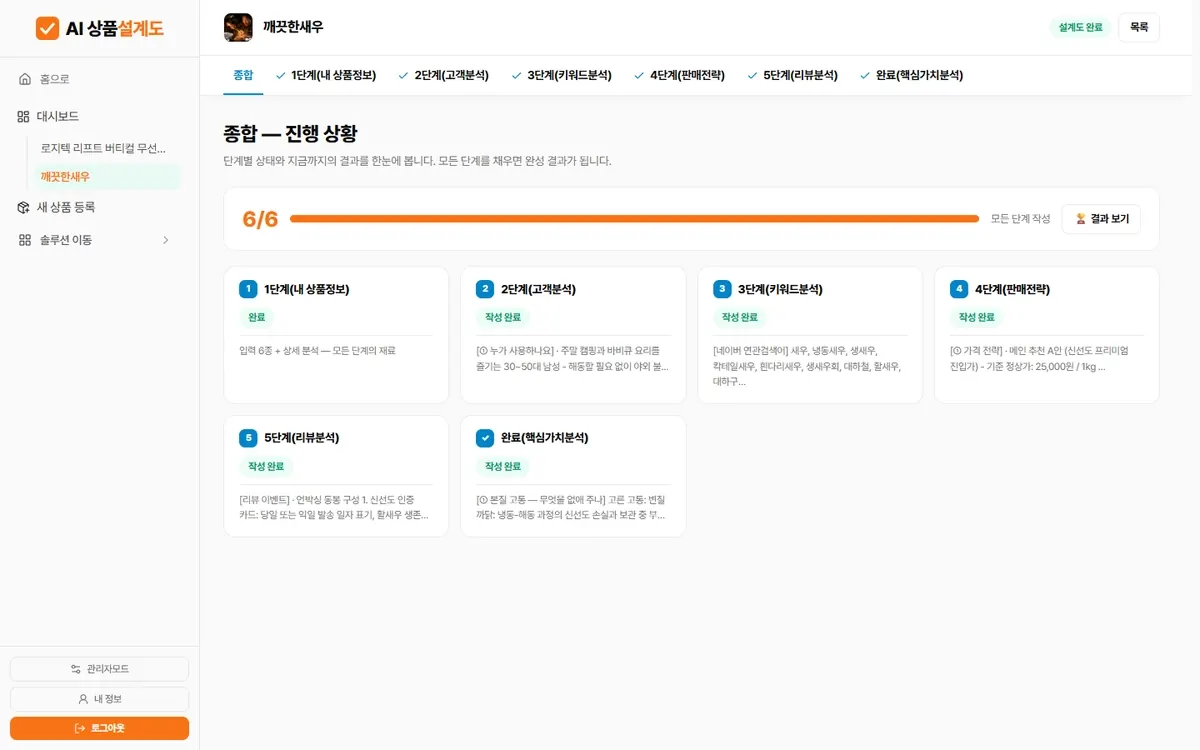Click 작성 완료 badge on the 3단계 card

click(740, 317)
